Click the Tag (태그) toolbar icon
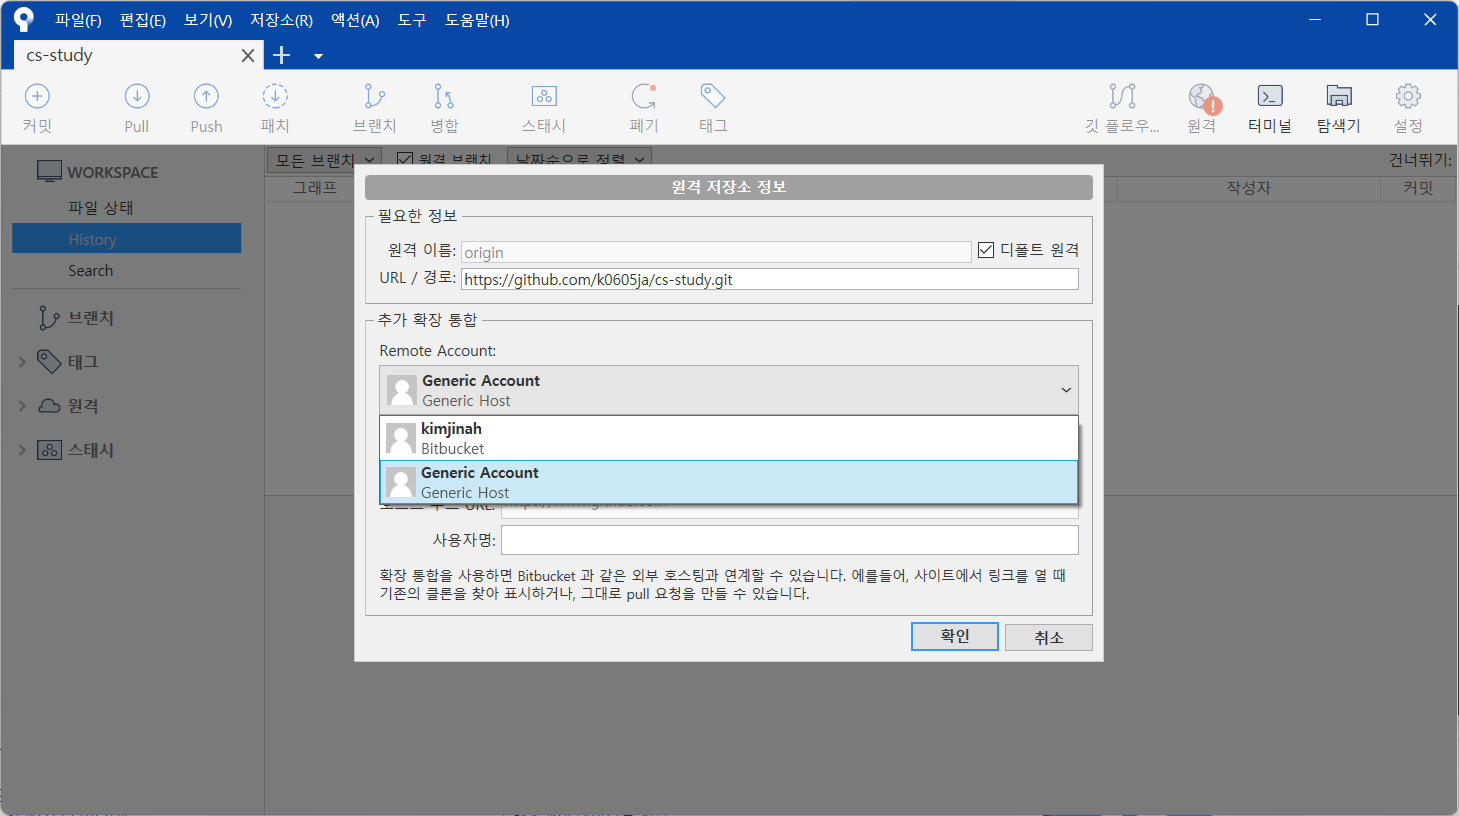Screen dimensions: 1459x816 713,96
